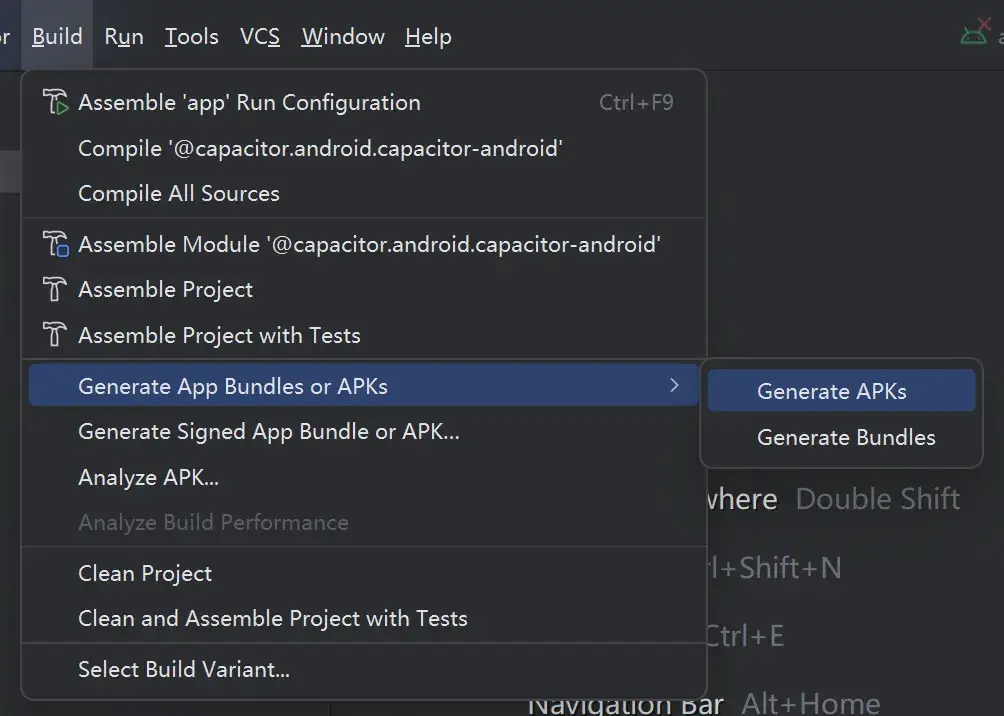Click the hammer-run icon for Assemble 'app' Run Configuration
Image resolution: width=1004 pixels, height=716 pixels.
pyautogui.click(x=57, y=102)
